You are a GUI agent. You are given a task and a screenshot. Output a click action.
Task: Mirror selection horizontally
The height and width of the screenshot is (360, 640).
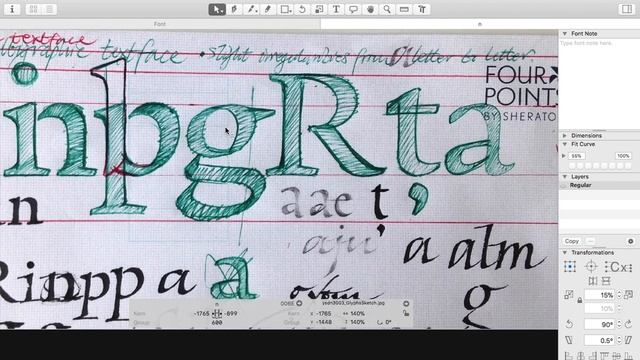[x=593, y=281]
